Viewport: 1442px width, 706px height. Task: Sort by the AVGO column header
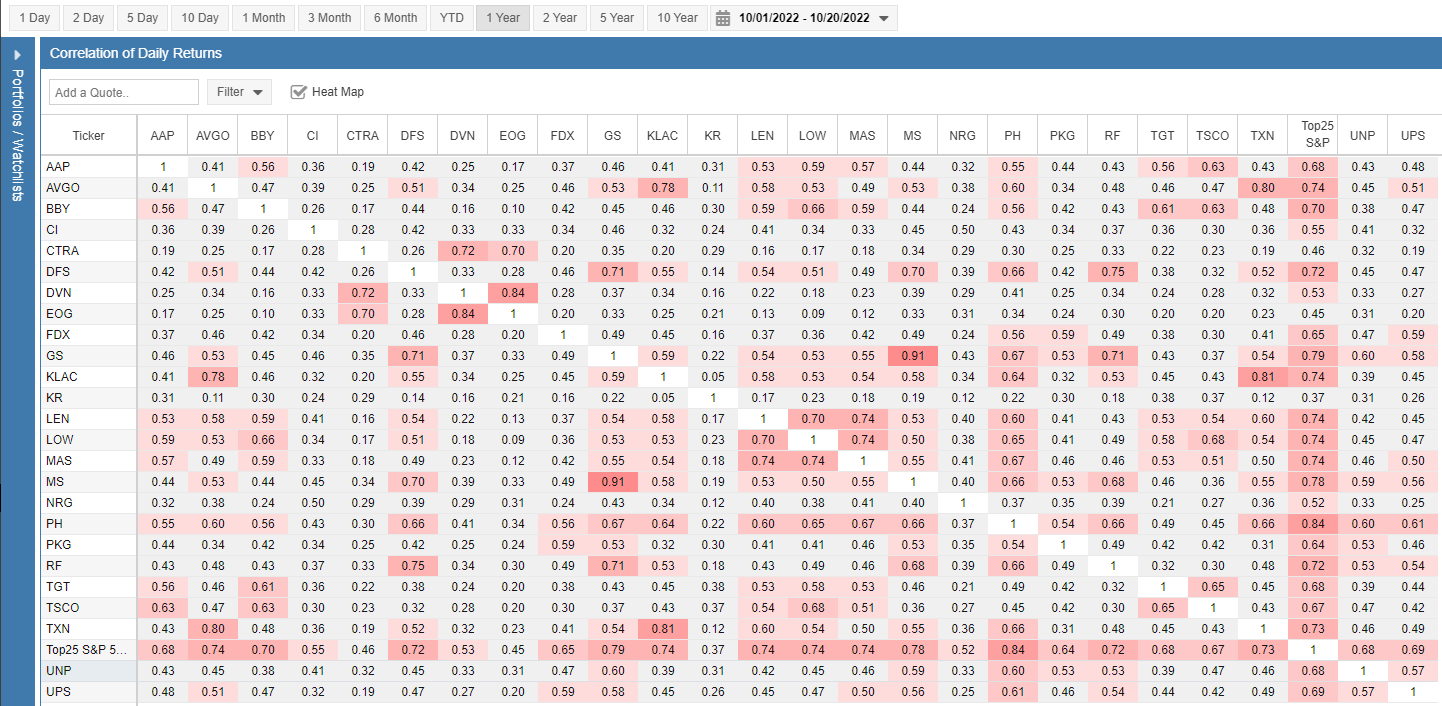pyautogui.click(x=212, y=135)
